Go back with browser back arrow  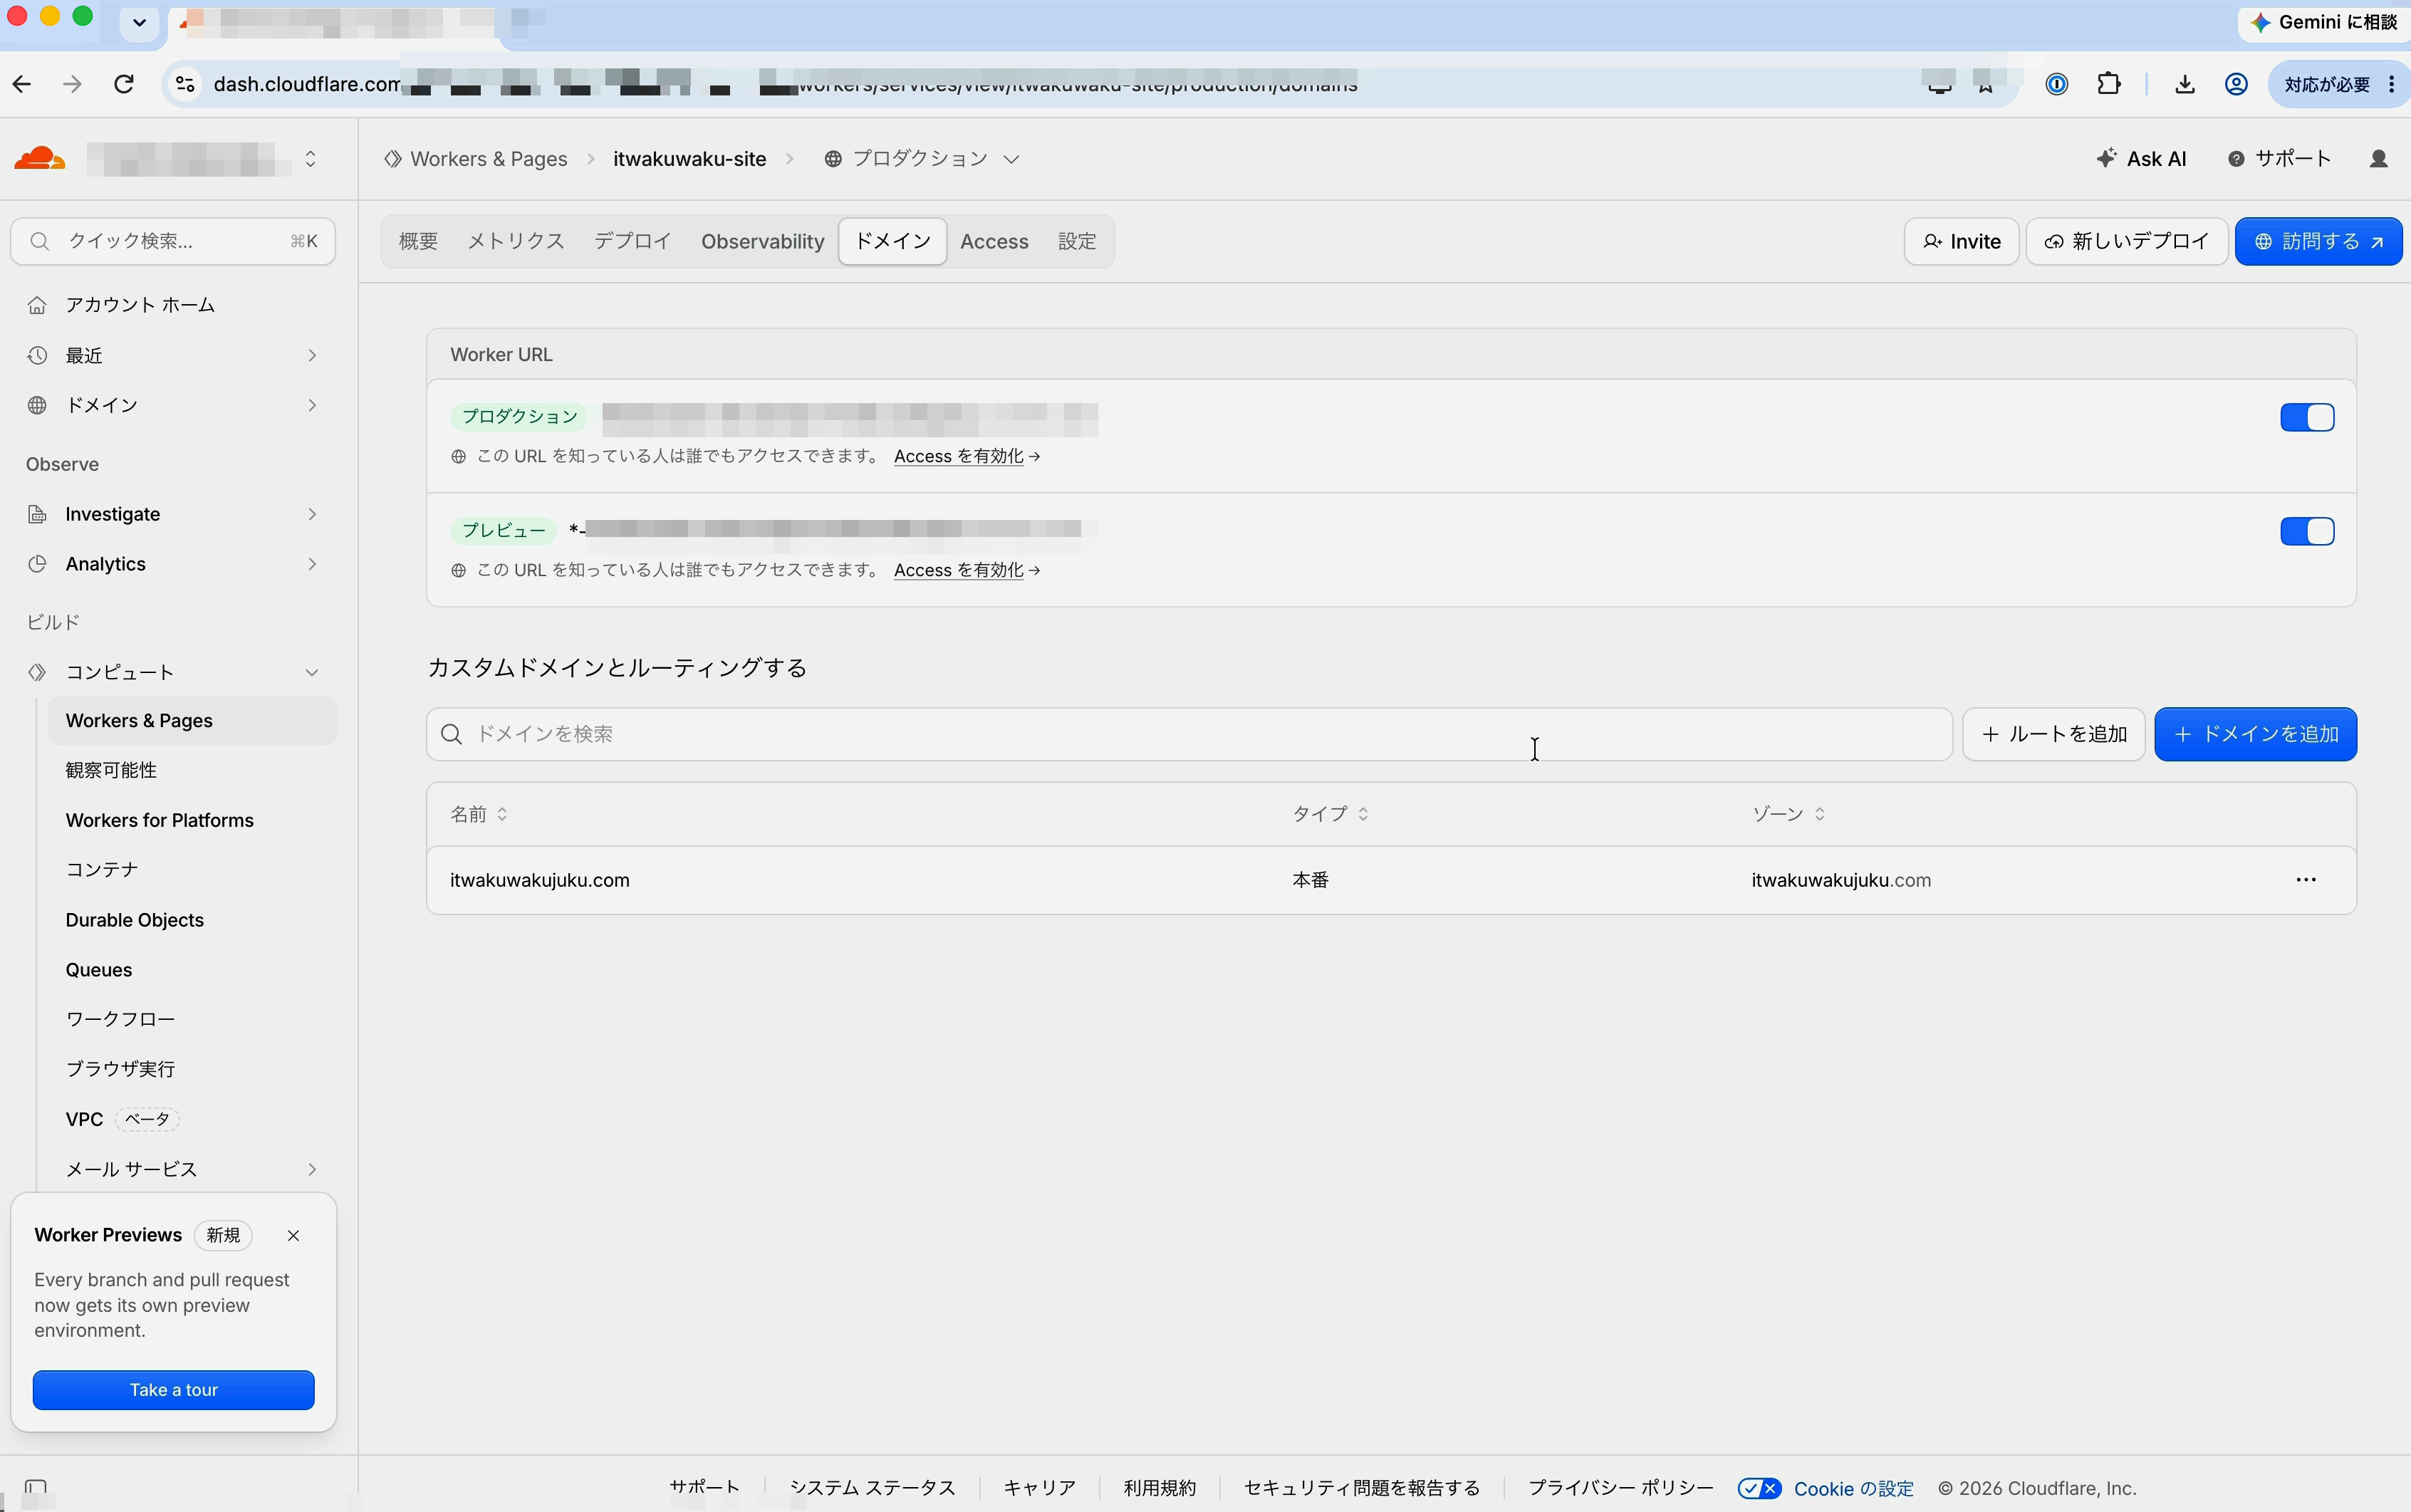[22, 84]
